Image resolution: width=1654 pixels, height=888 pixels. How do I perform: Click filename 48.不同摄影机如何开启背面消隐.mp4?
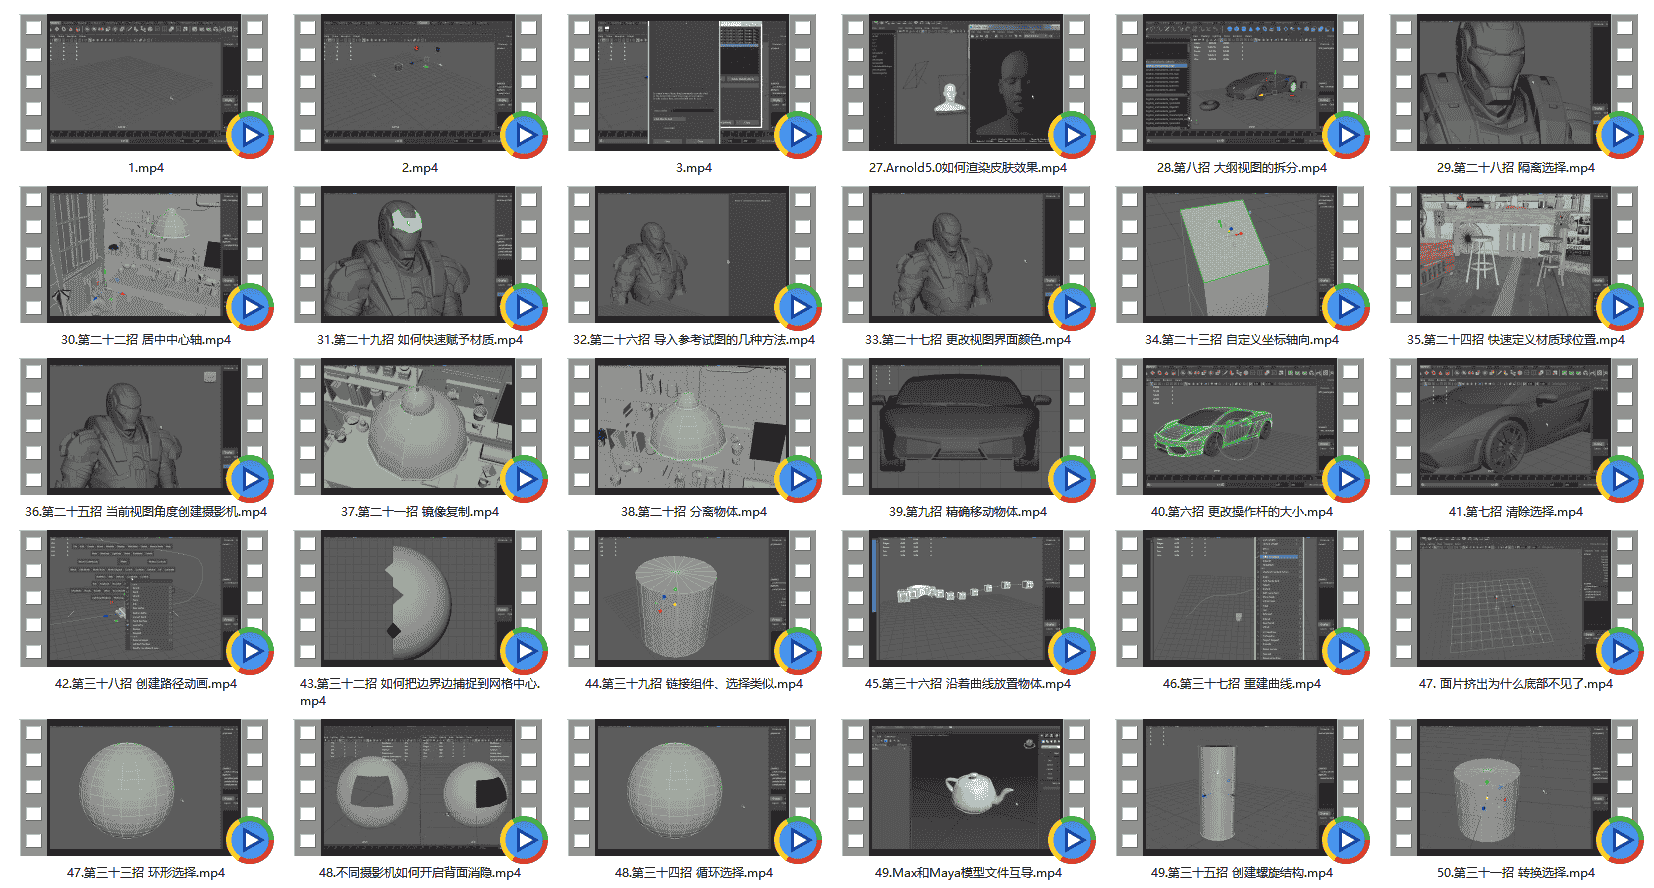tap(420, 873)
